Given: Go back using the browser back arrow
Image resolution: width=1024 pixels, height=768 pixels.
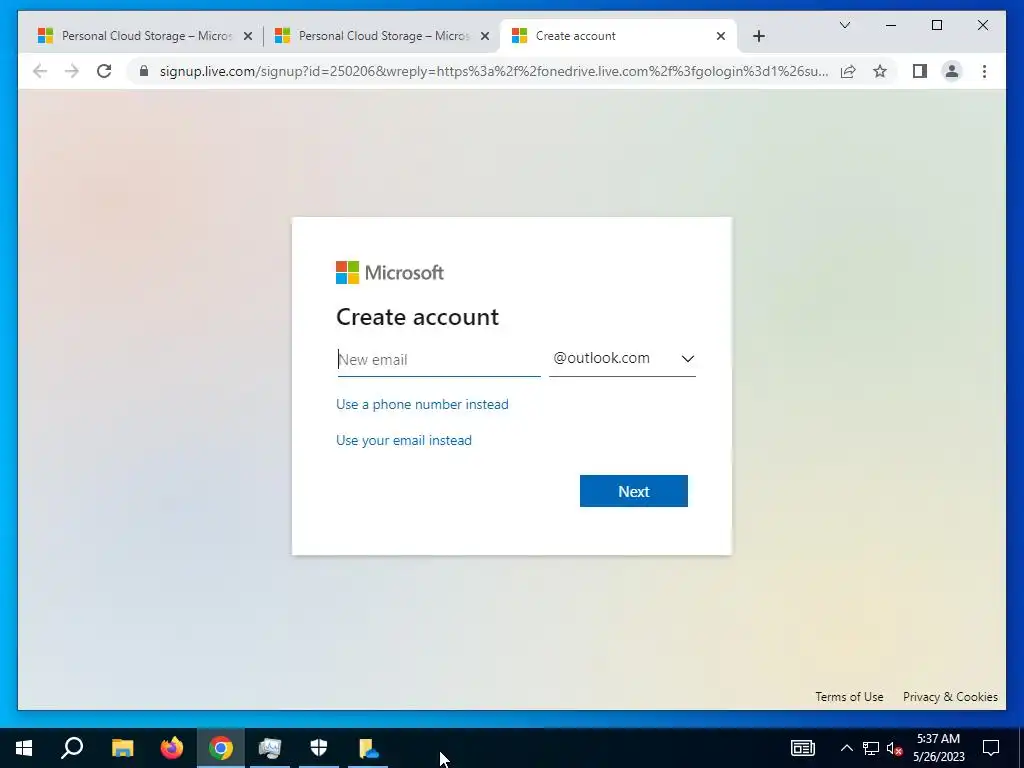Looking at the screenshot, I should tap(40, 71).
